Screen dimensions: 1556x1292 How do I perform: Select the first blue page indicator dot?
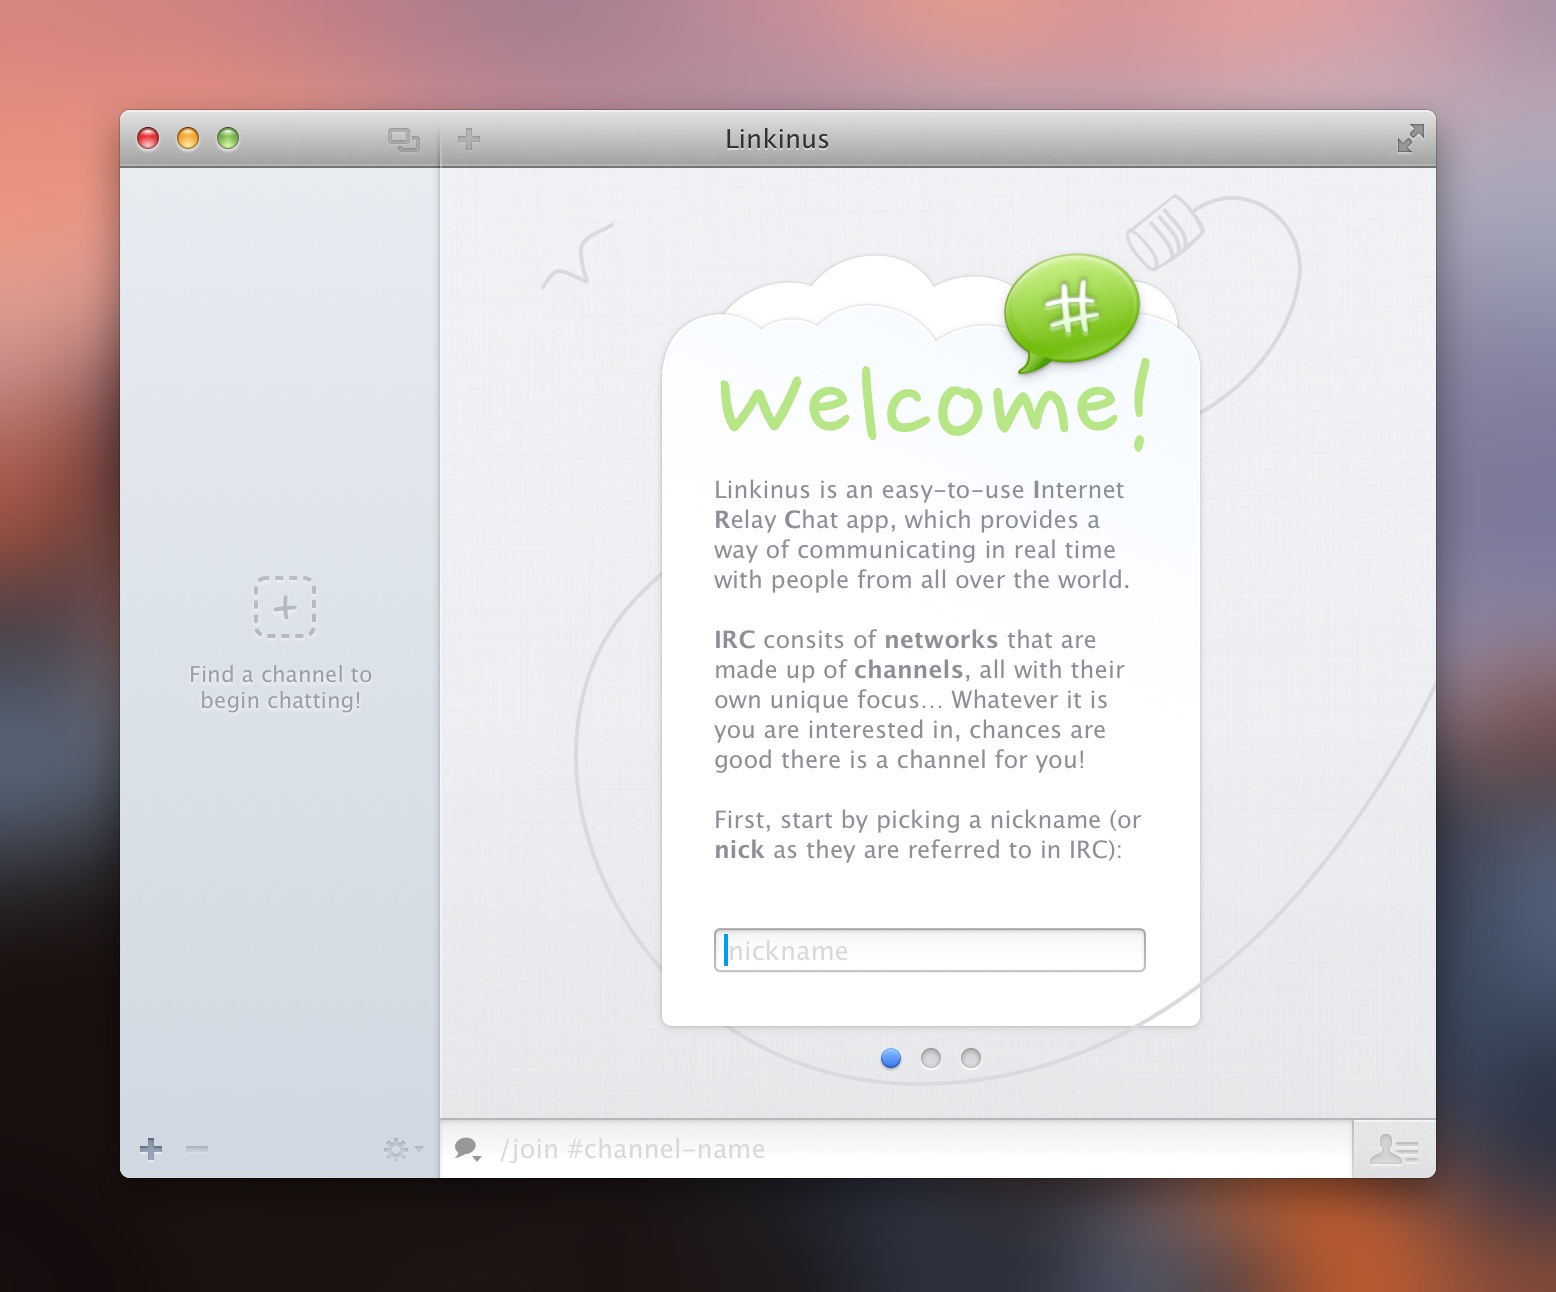tap(891, 1058)
